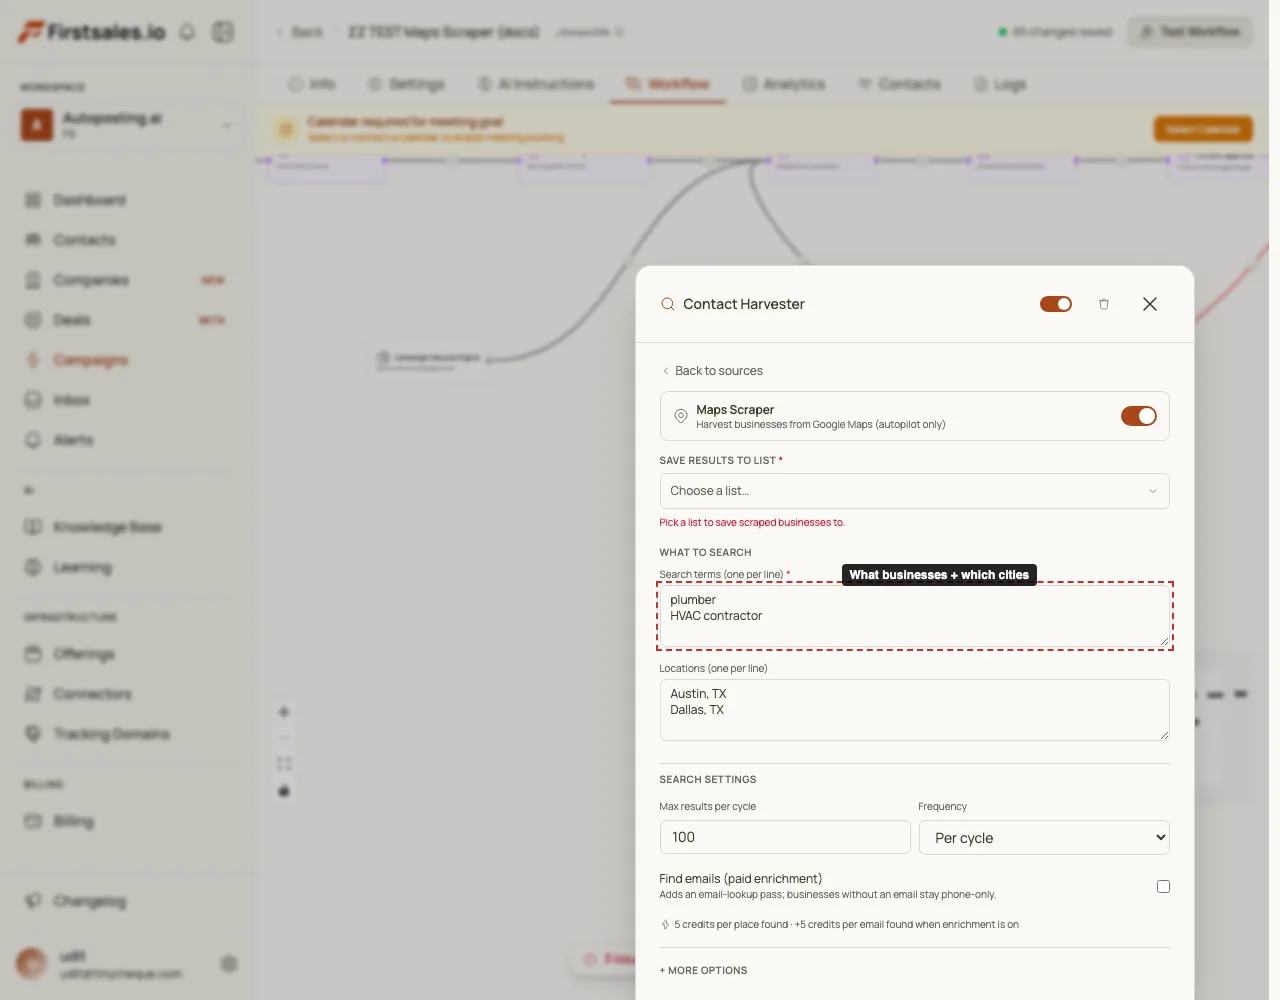Open Billing in the sidebar
This screenshot has height=1000, width=1280.
click(x=73, y=821)
